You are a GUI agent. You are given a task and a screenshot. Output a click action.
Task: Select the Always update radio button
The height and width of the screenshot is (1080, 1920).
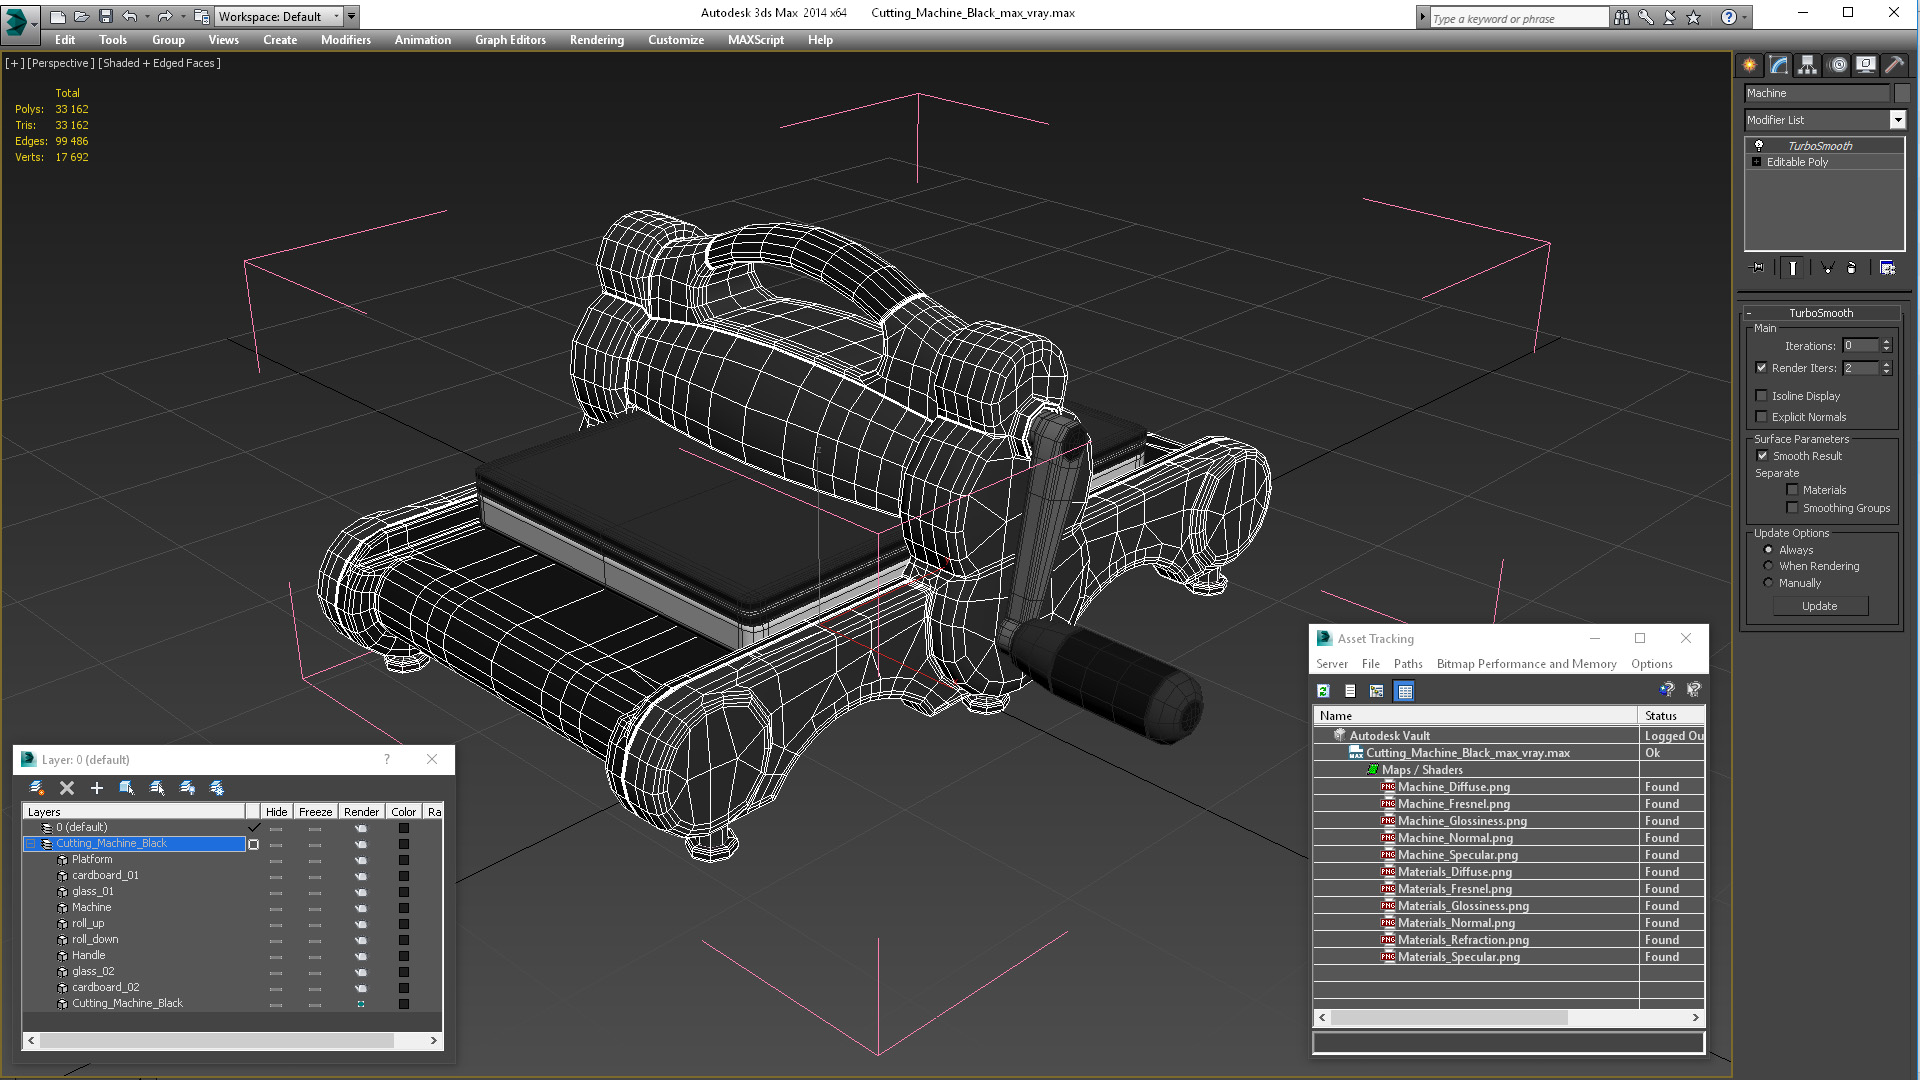tap(1768, 550)
